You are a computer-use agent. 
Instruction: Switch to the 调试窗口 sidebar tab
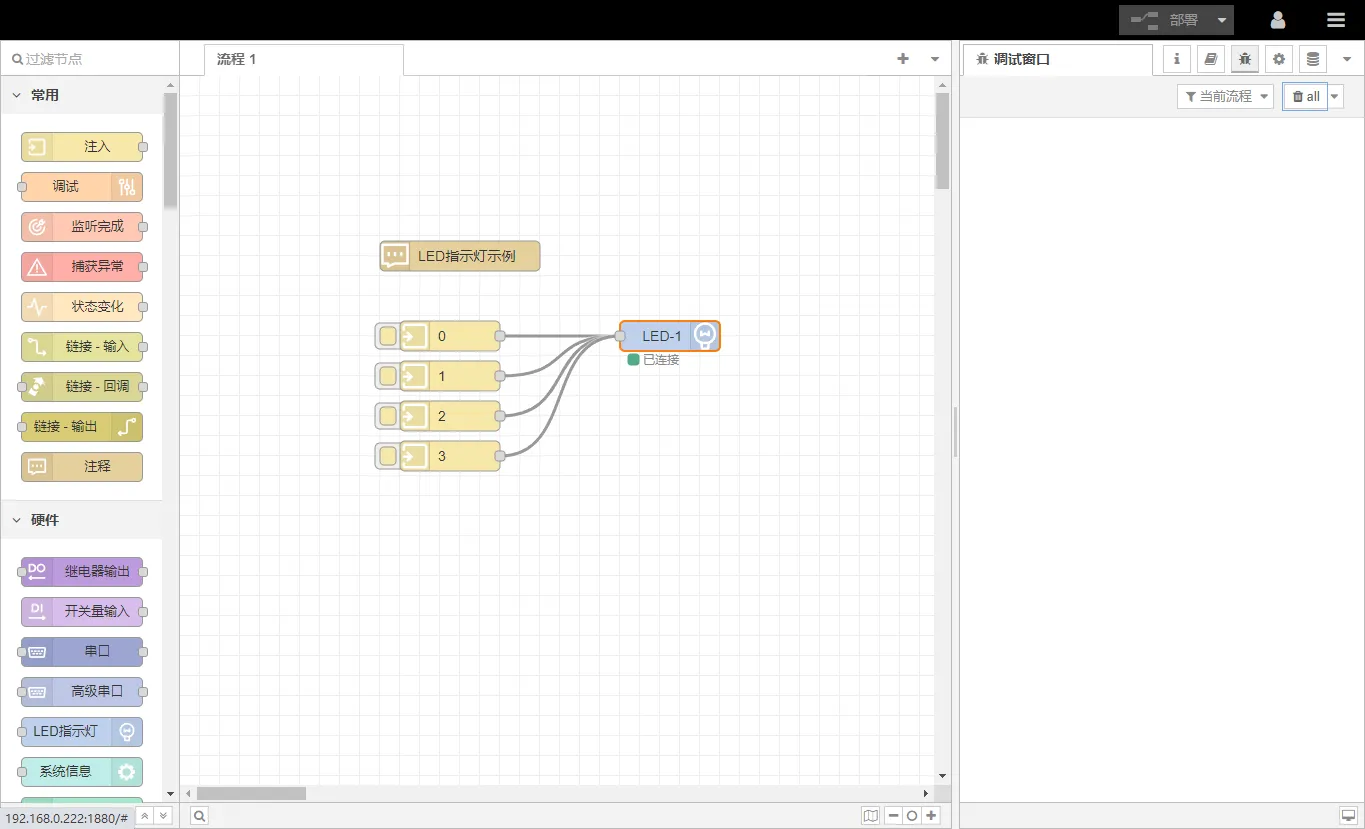point(1021,59)
